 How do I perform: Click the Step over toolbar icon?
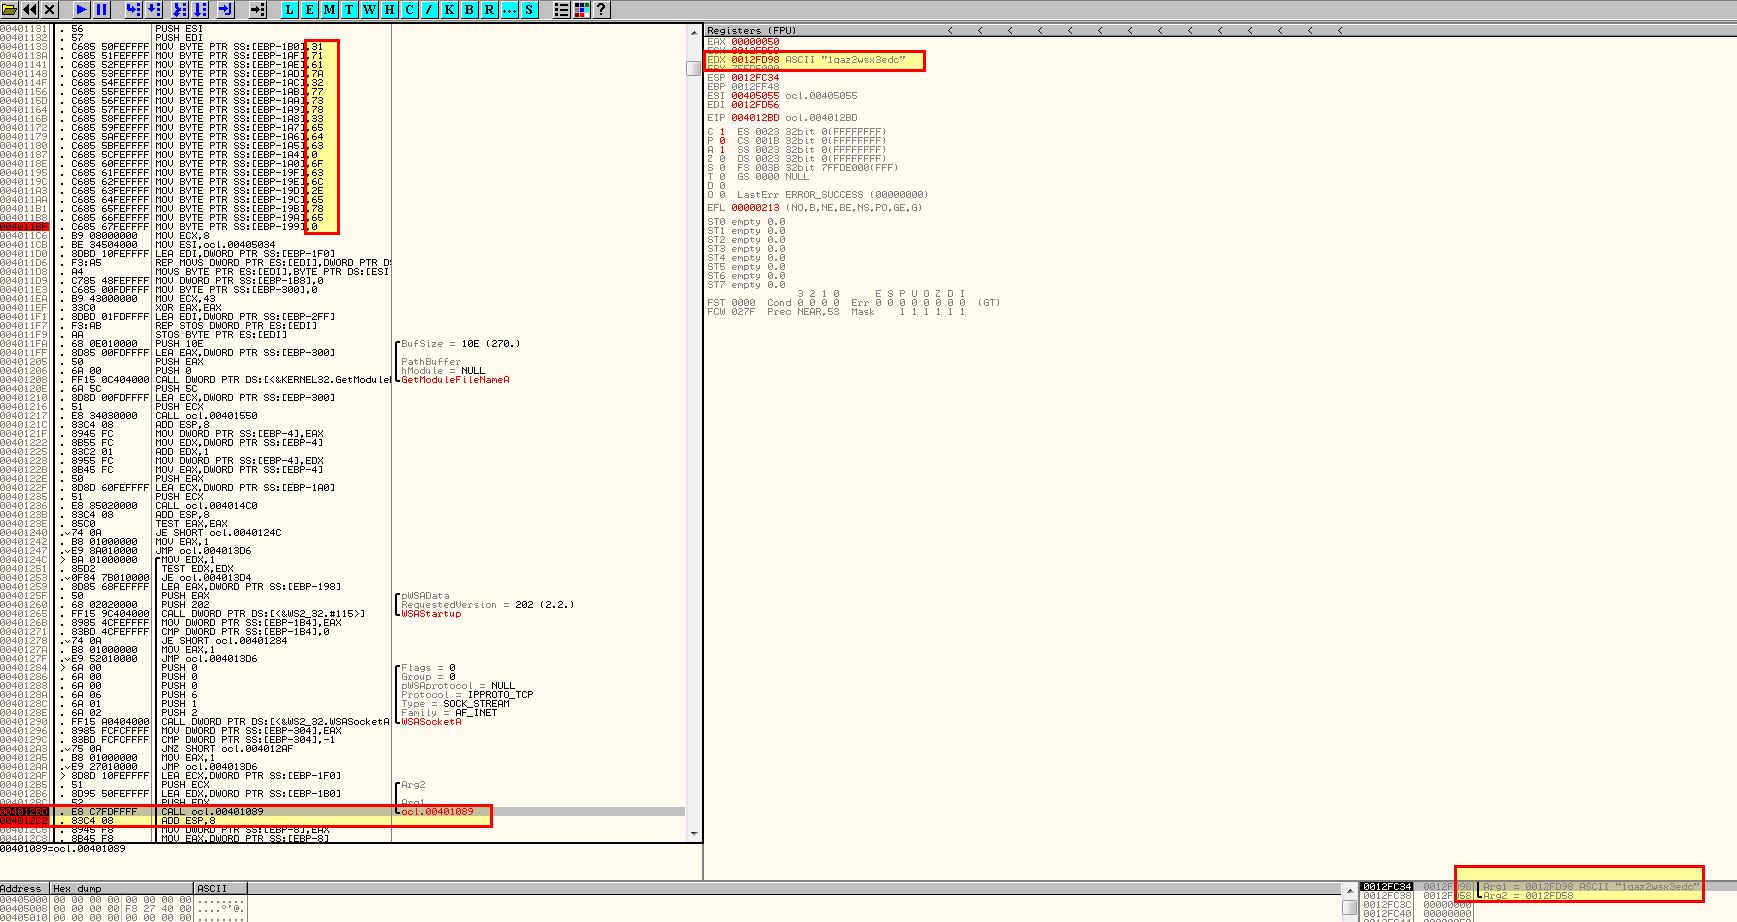[x=154, y=9]
